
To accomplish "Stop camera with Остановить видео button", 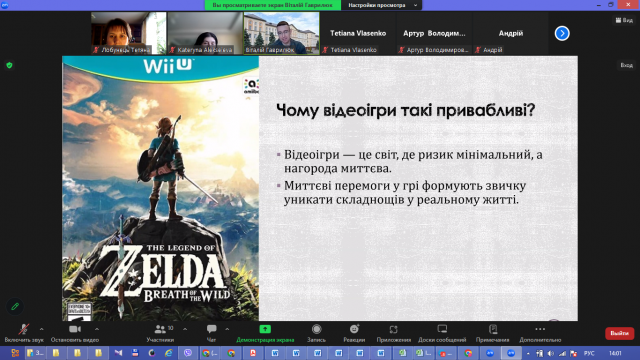I will pos(75,333).
